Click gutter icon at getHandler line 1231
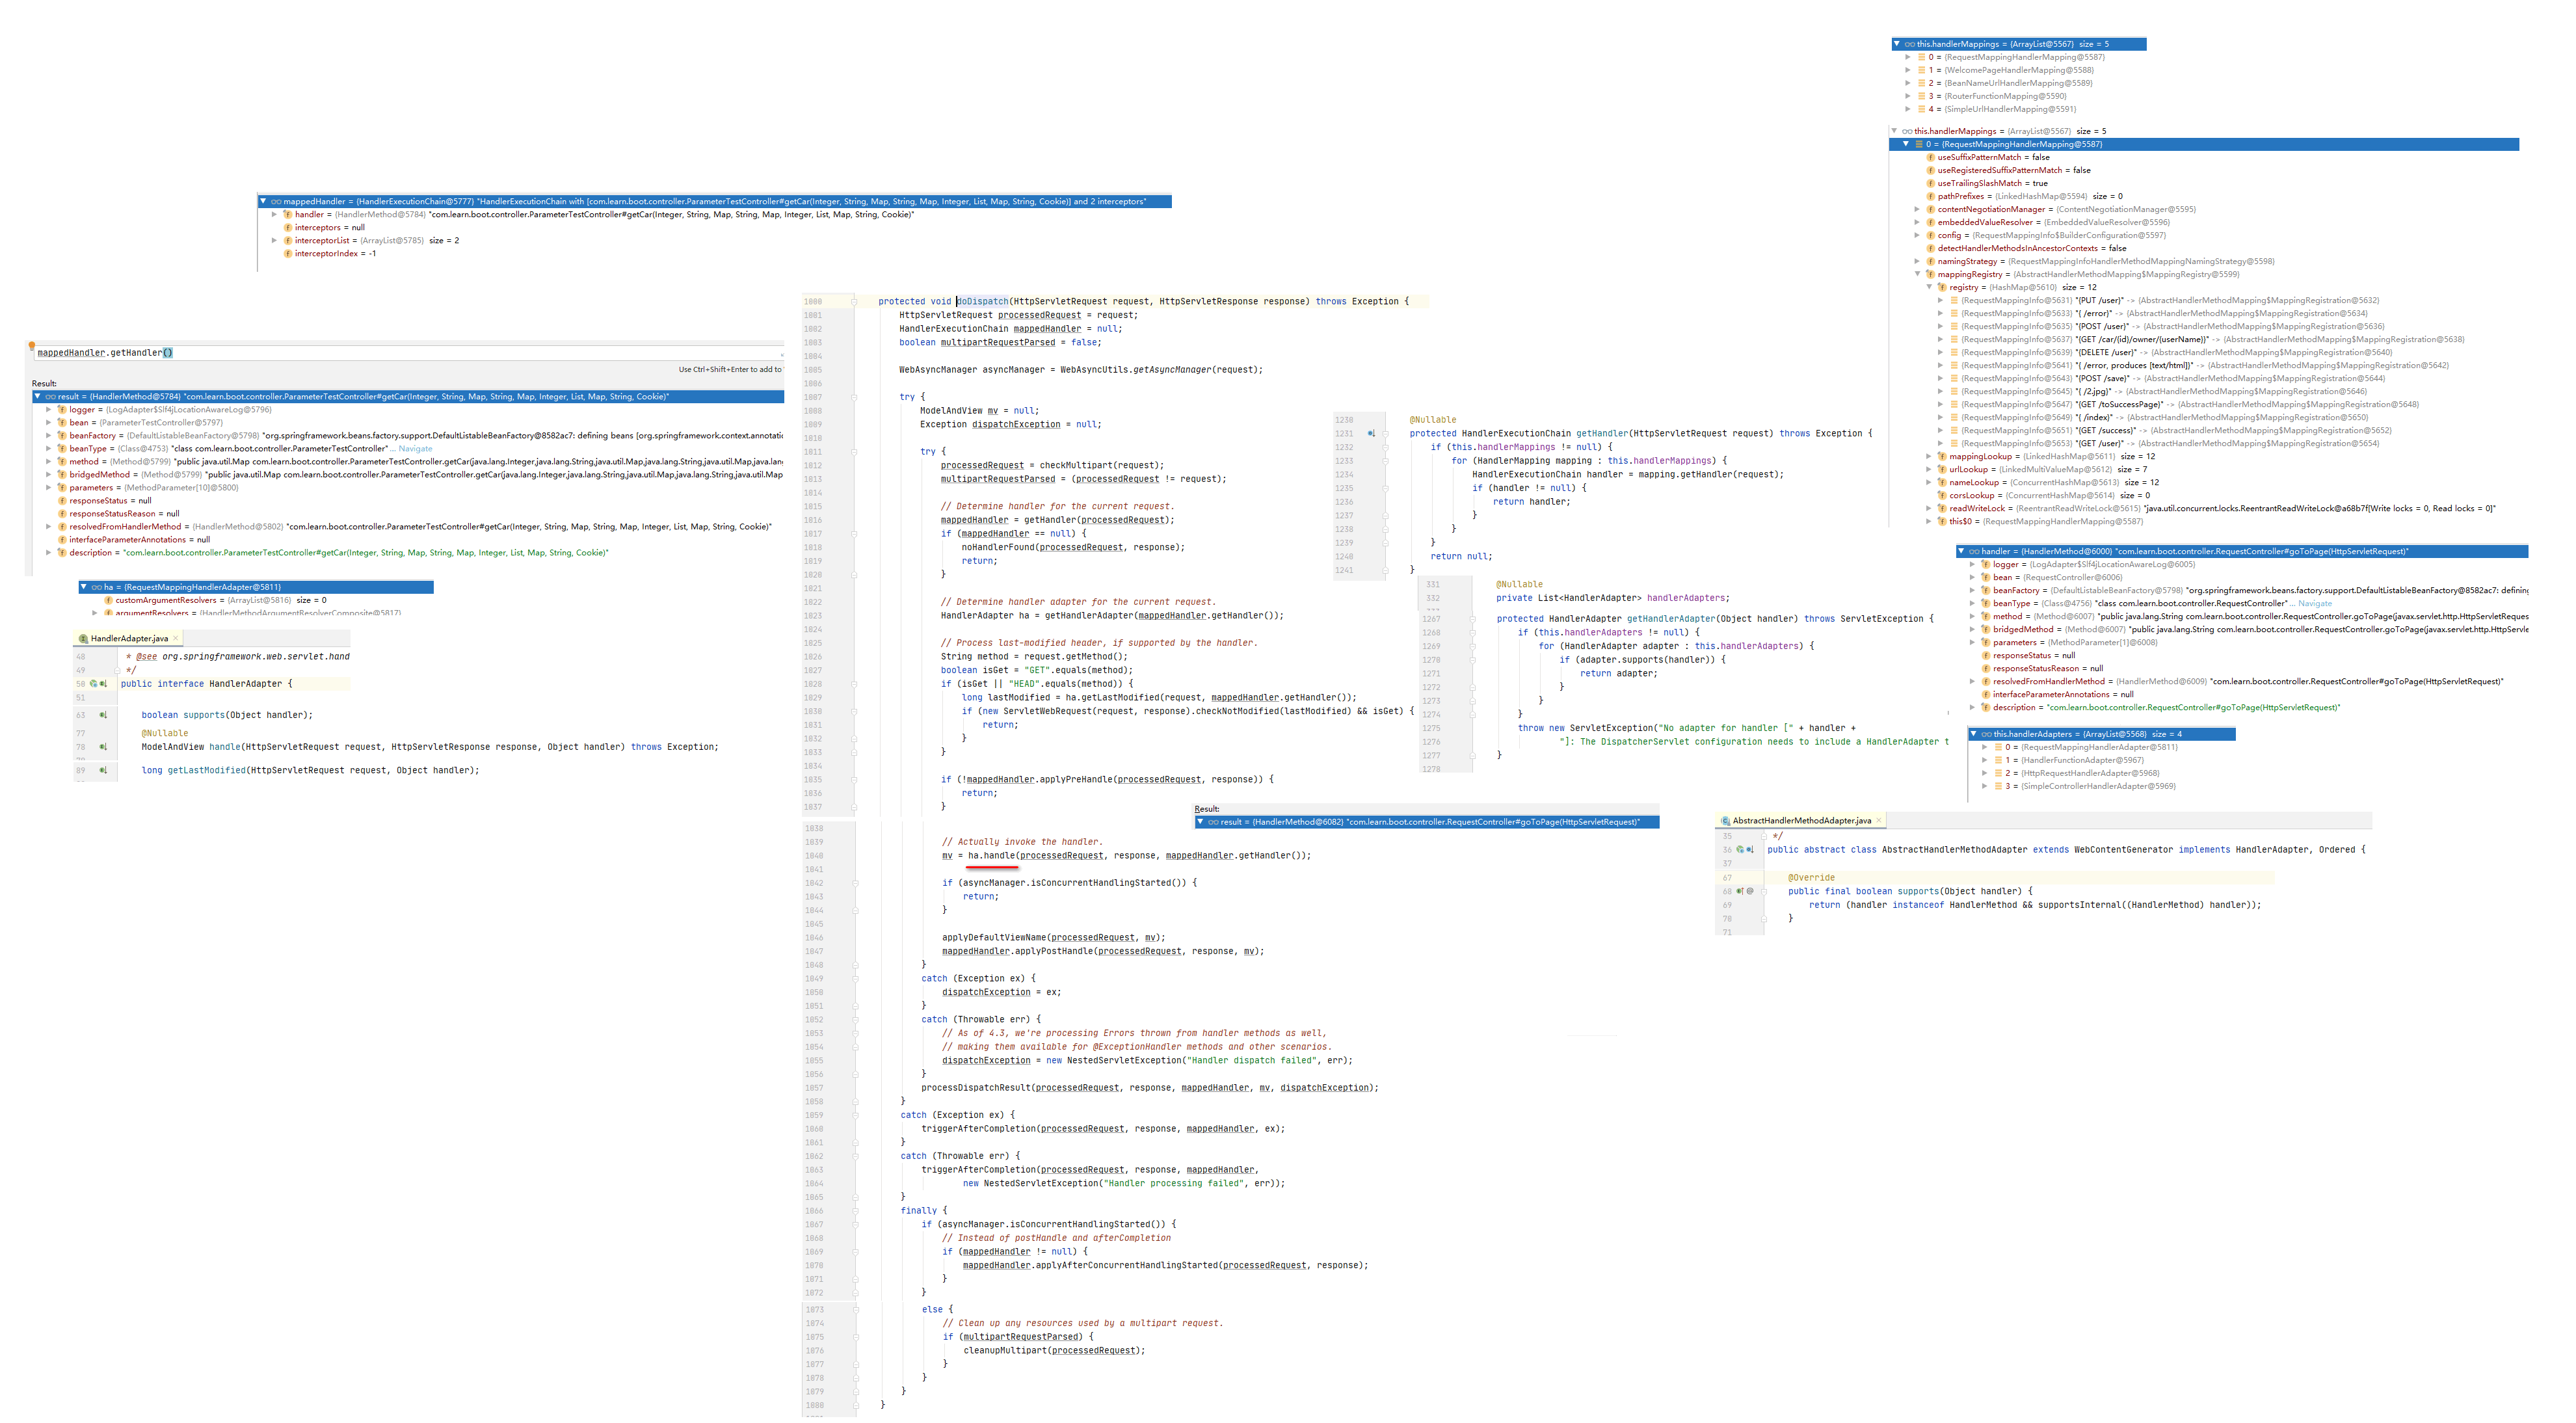Viewport: 2576px width, 1423px height. (1371, 433)
